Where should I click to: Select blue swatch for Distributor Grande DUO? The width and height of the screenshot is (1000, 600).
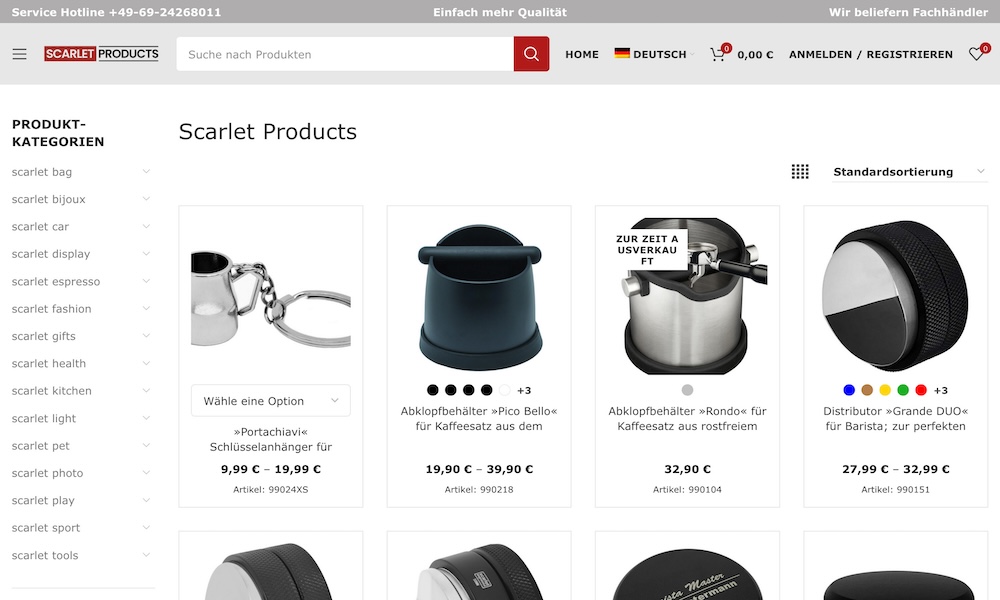849,390
